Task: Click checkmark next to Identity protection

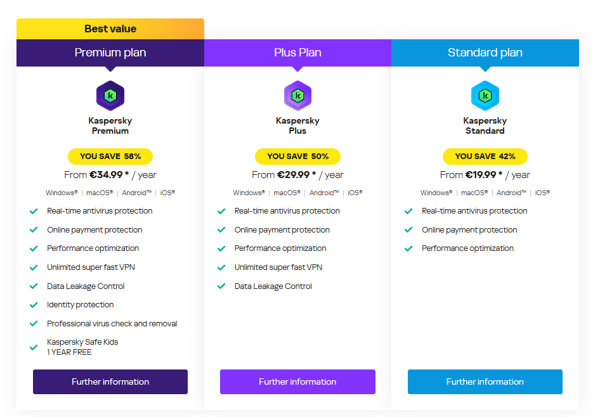Action: (x=34, y=305)
